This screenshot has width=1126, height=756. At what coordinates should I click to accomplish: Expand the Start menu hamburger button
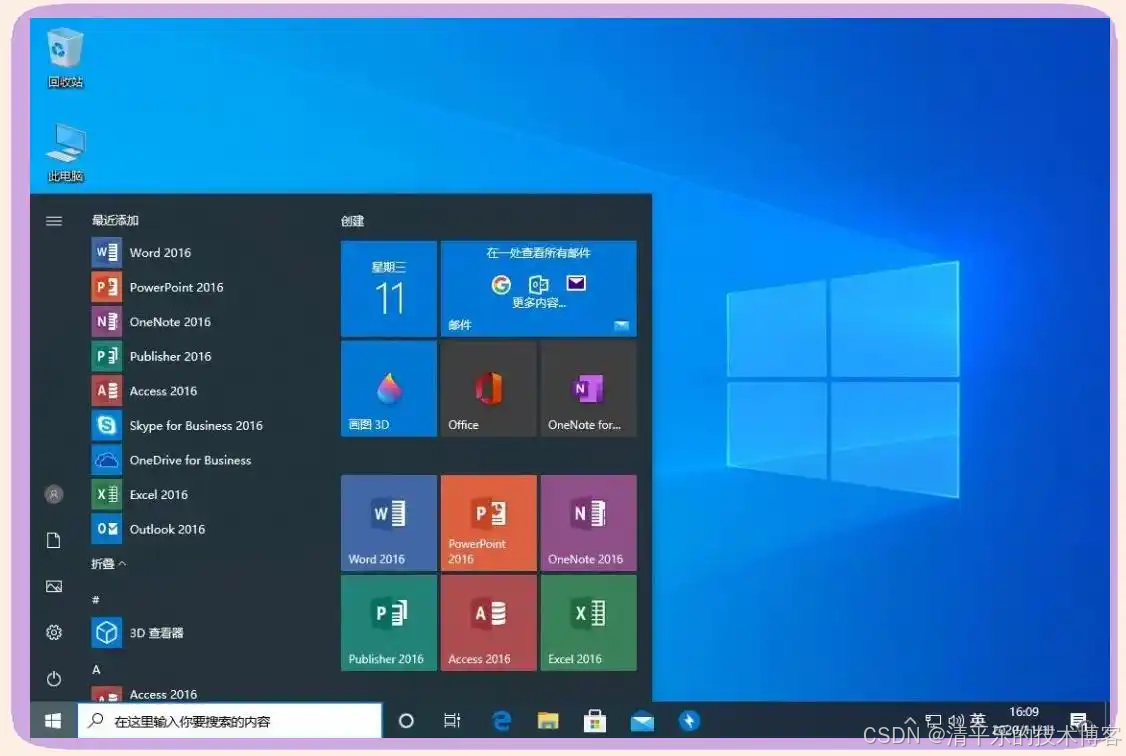[54, 221]
